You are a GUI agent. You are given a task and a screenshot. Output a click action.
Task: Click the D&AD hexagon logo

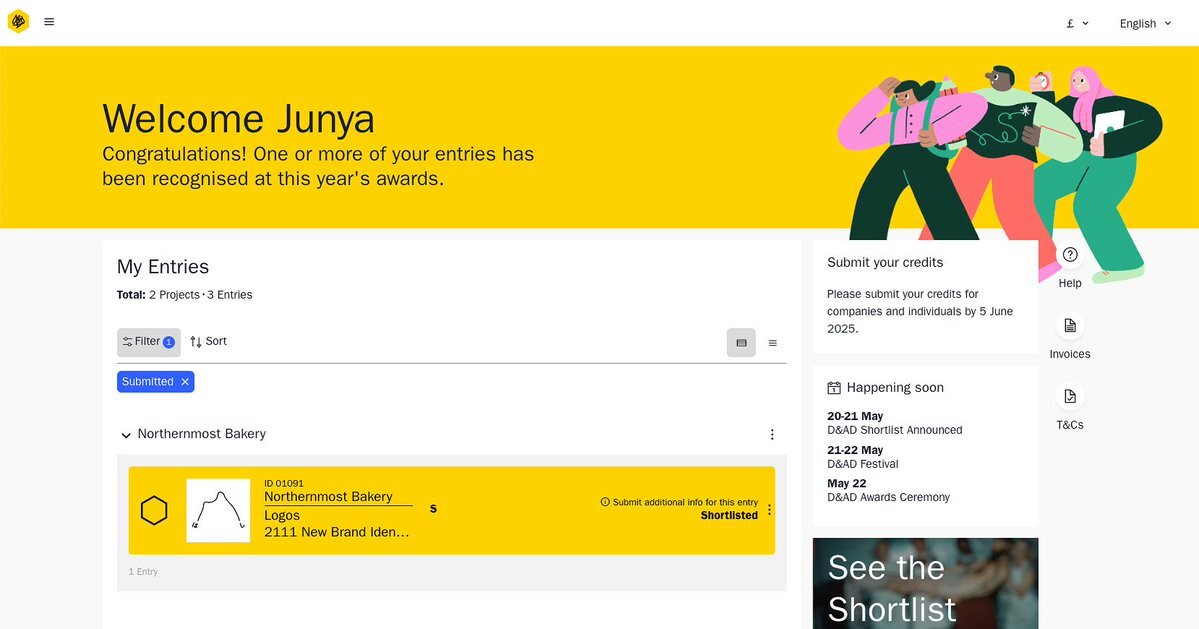[18, 21]
